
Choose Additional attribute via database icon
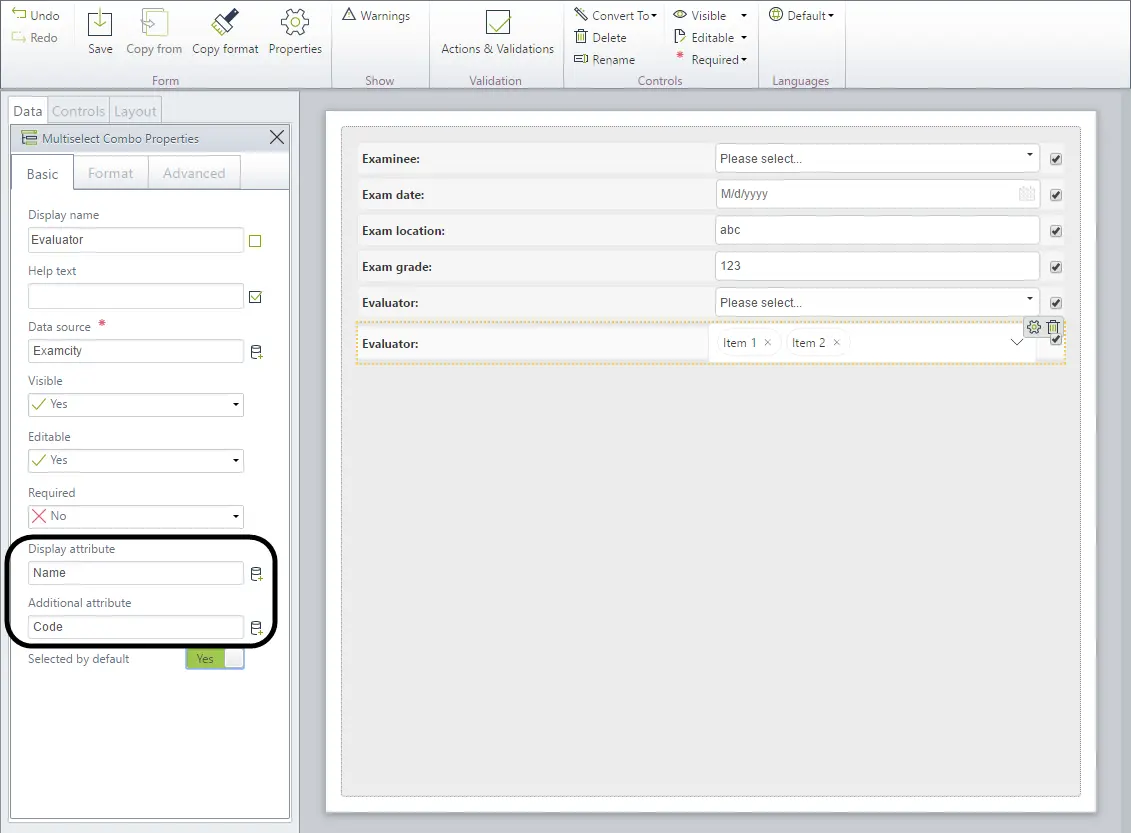pos(256,627)
